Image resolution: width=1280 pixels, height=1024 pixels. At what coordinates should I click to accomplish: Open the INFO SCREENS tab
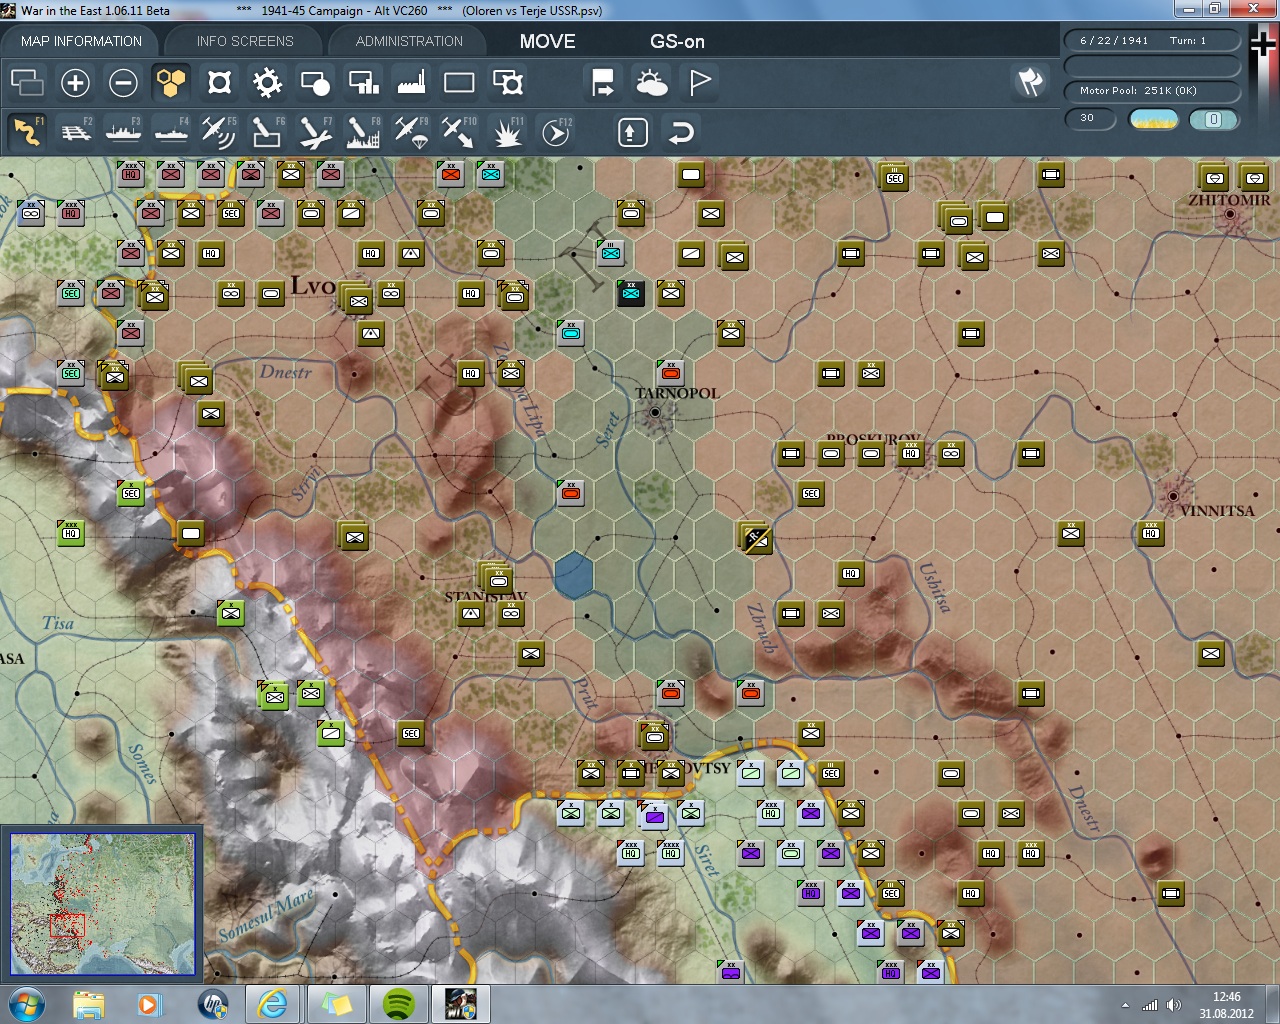tap(245, 41)
